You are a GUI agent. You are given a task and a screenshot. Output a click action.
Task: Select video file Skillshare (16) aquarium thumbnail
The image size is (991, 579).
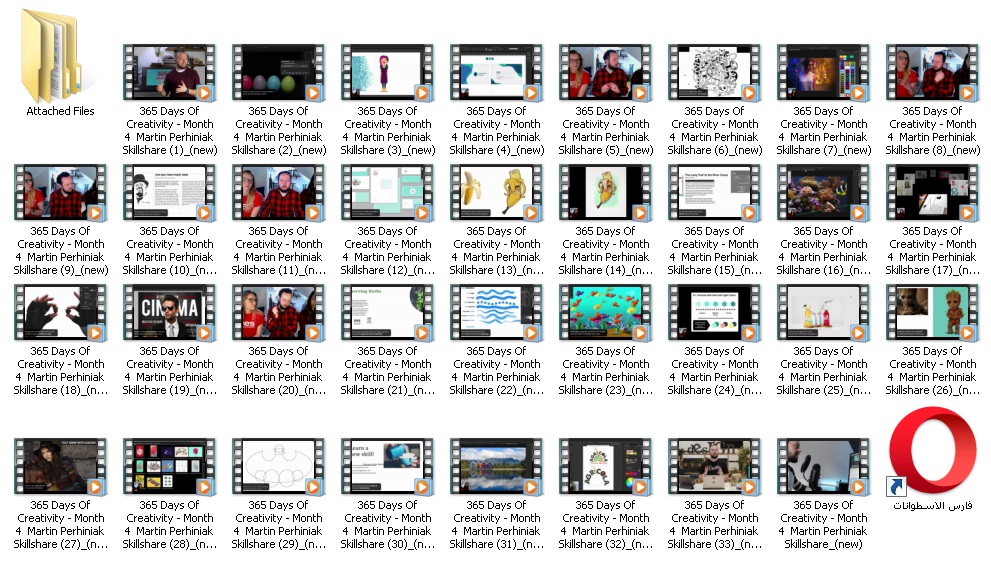tap(824, 193)
